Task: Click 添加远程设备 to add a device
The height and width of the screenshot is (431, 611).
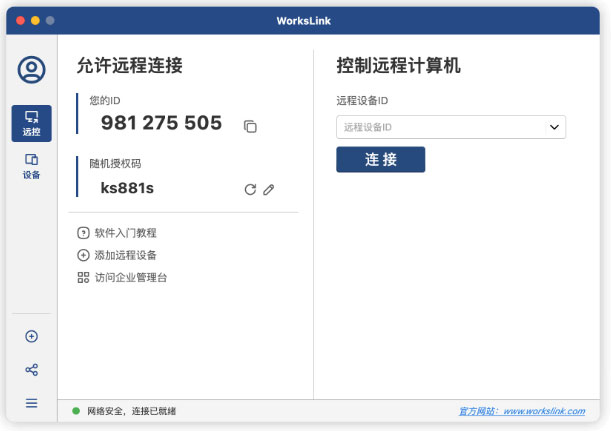Action: (125, 255)
